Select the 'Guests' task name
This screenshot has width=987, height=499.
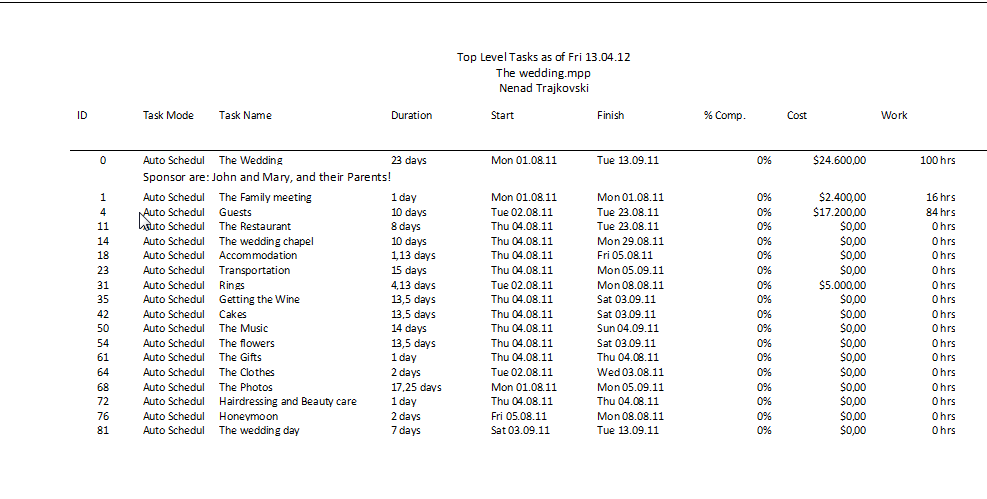pyautogui.click(x=235, y=212)
